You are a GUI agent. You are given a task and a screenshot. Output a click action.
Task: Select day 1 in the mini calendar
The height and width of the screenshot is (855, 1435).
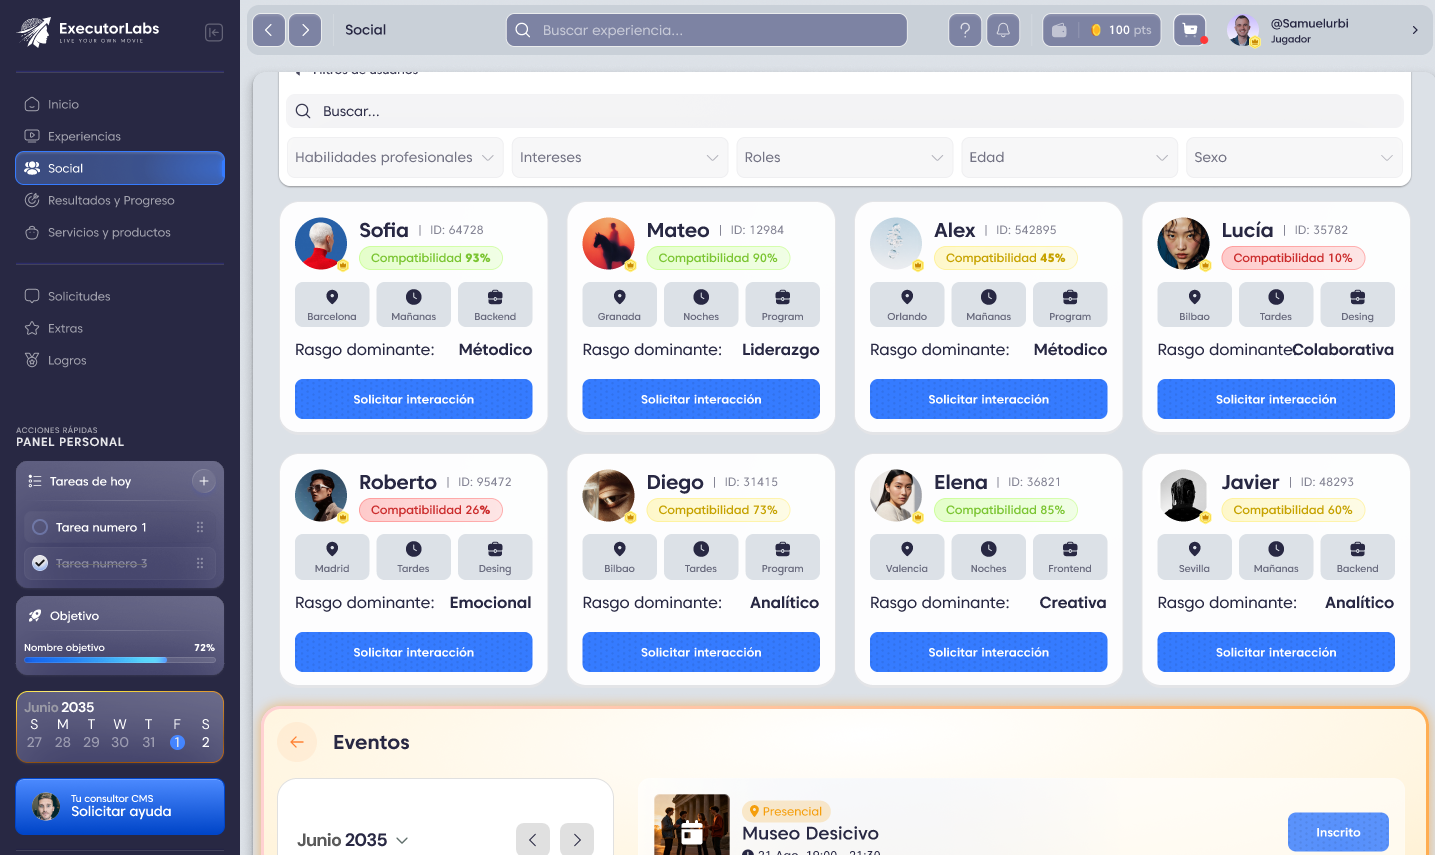coord(177,742)
